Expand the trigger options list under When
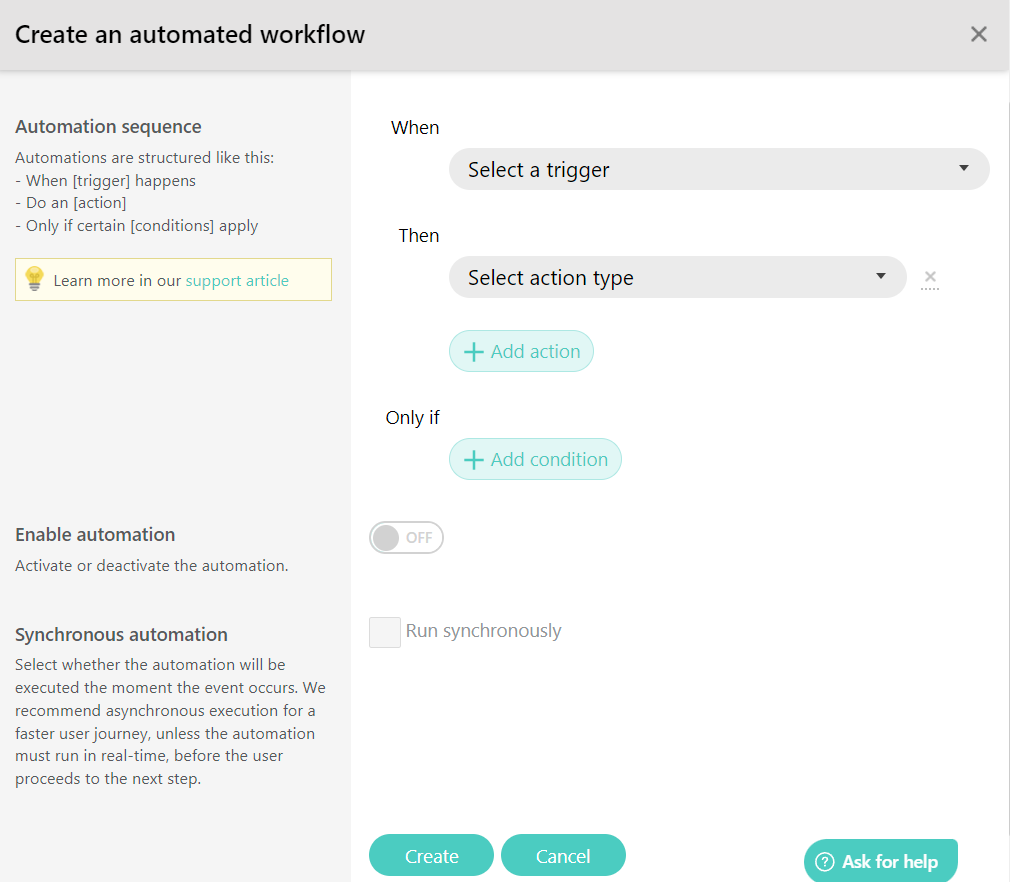The height and width of the screenshot is (882, 1010). tap(718, 169)
